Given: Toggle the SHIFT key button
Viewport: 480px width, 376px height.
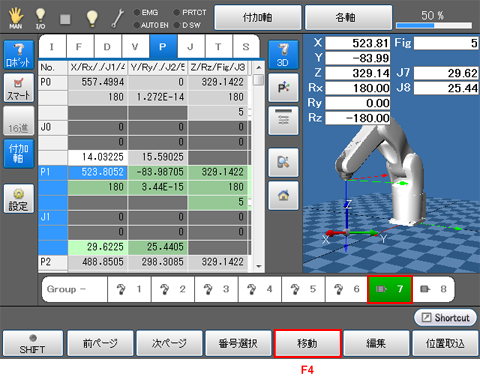Looking at the screenshot, I should [x=33, y=343].
